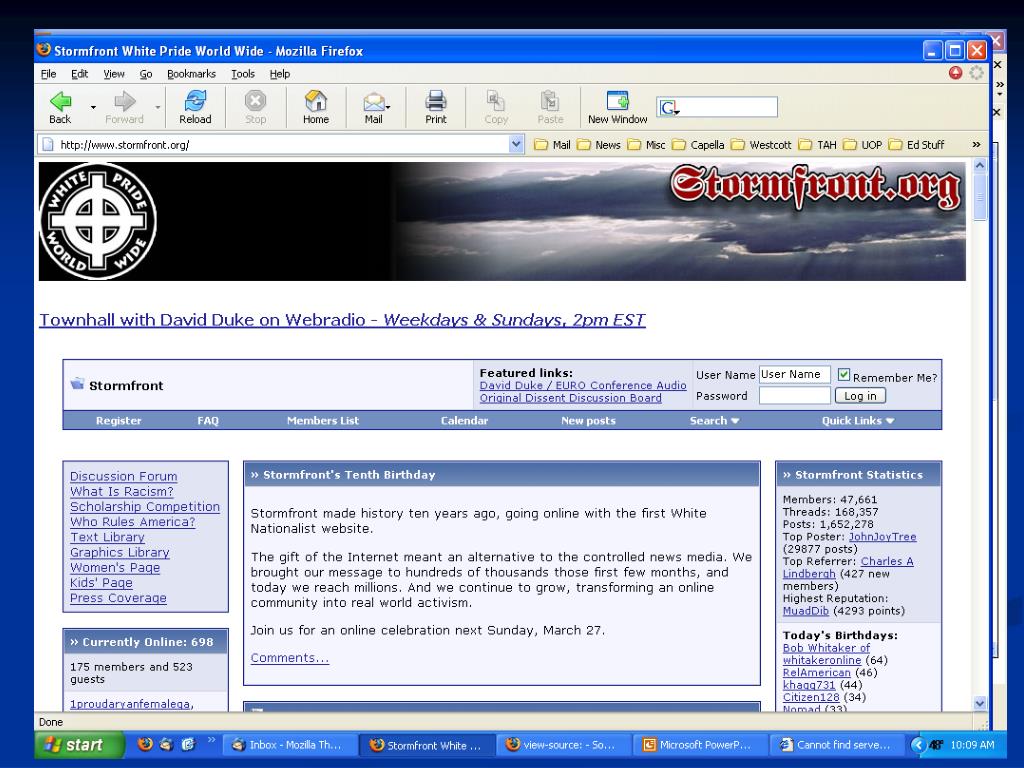Click the address bar URL field
The image size is (1024, 768).
coord(281,144)
